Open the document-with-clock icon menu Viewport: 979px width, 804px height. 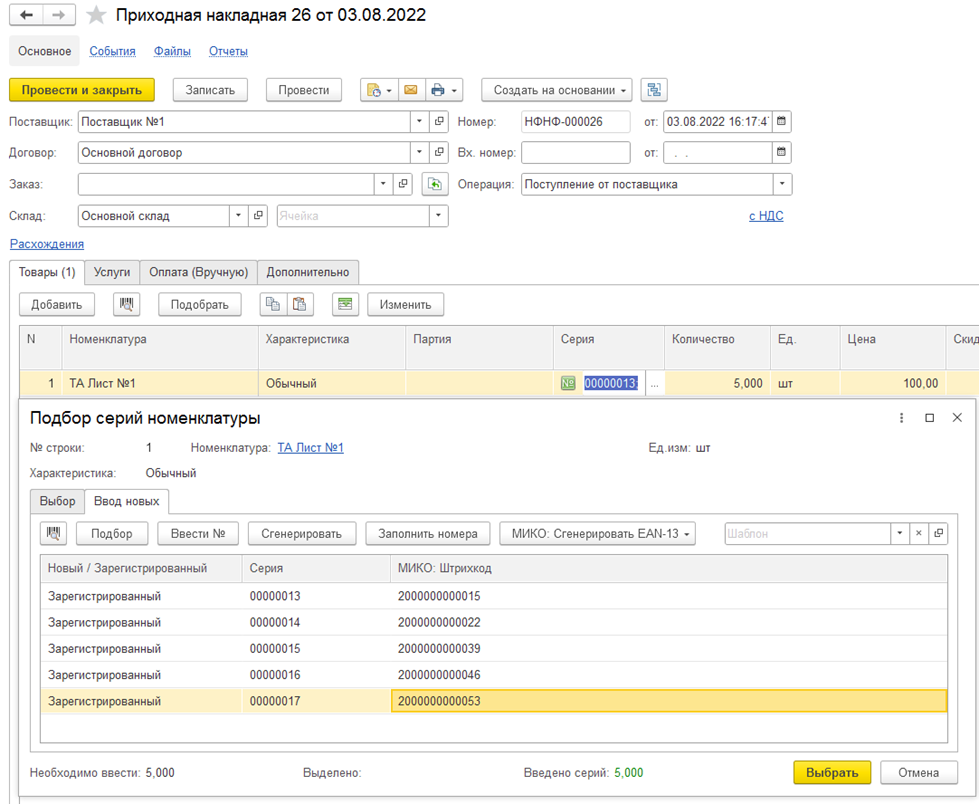(379, 90)
